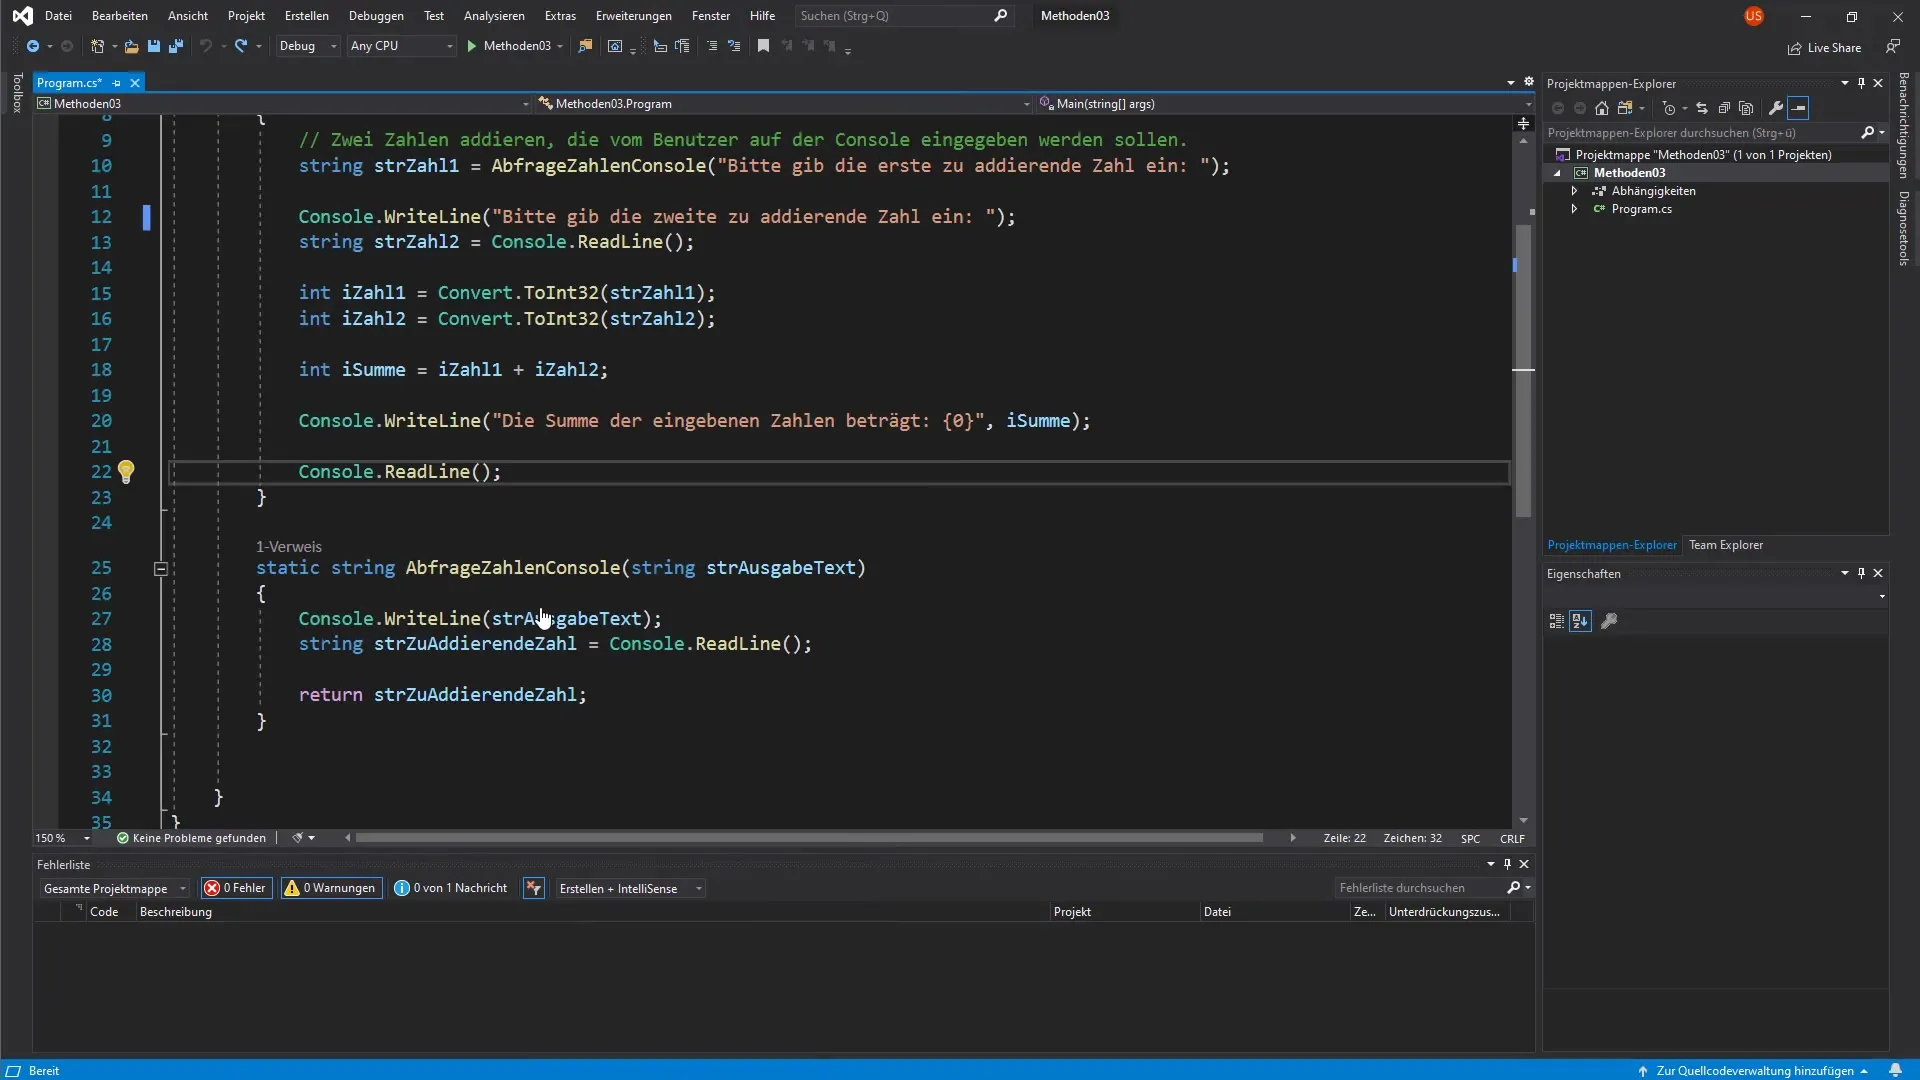Open the Erstellen + IntelliSense dropdown

coord(630,888)
